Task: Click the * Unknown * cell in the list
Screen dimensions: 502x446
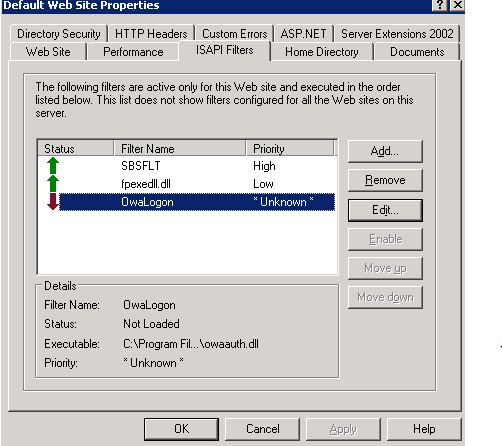Action: point(283,202)
